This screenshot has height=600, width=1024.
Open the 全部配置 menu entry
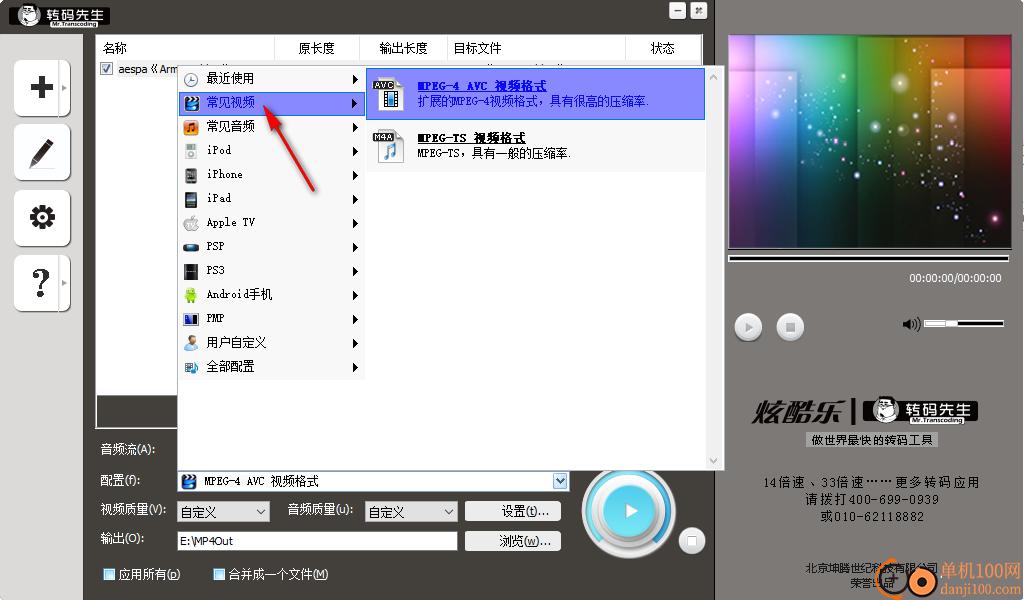(x=271, y=367)
